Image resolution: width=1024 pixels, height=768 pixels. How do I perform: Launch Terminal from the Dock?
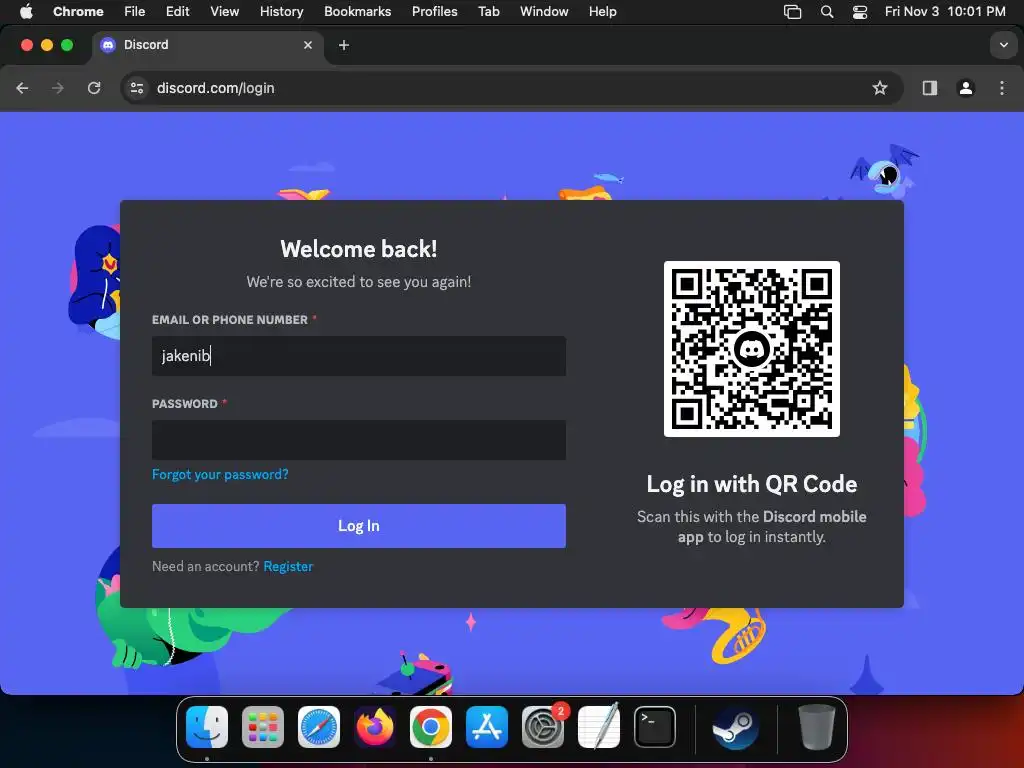tap(654, 727)
